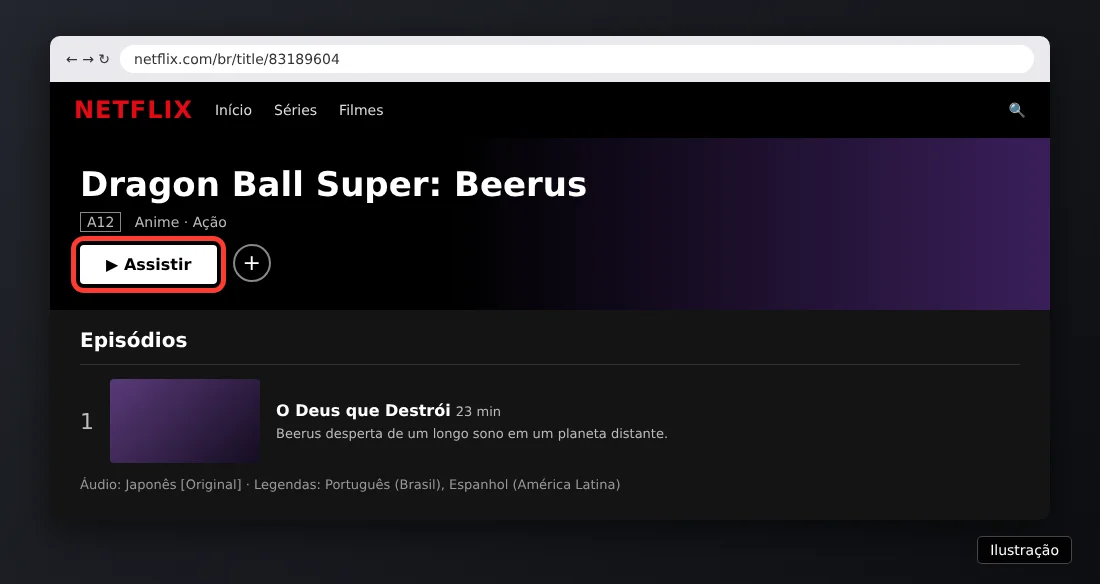Open search with the magnifier icon
Image resolution: width=1100 pixels, height=584 pixels.
coord(1017,110)
